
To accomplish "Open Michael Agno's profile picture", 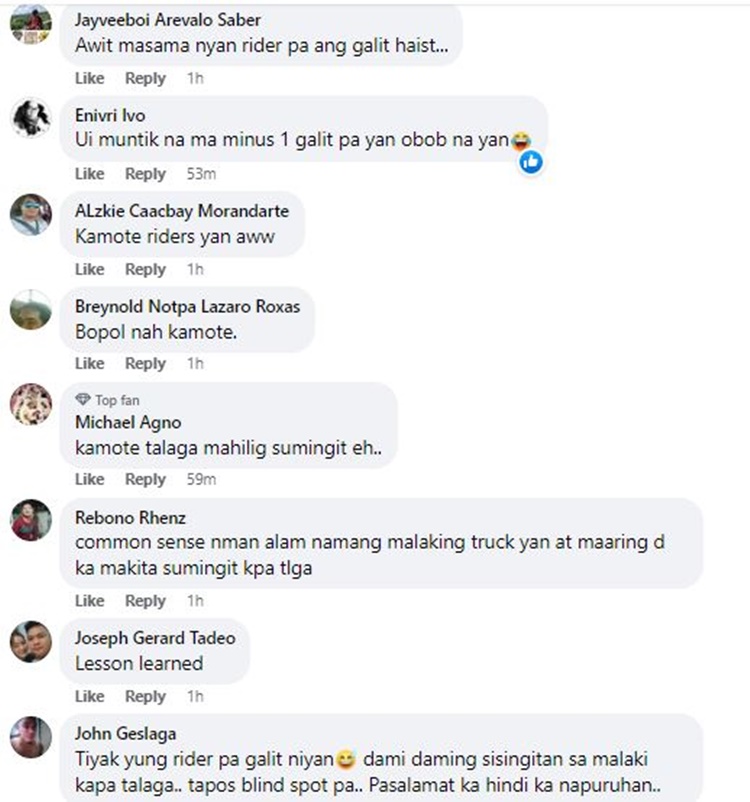I will tap(30, 404).
